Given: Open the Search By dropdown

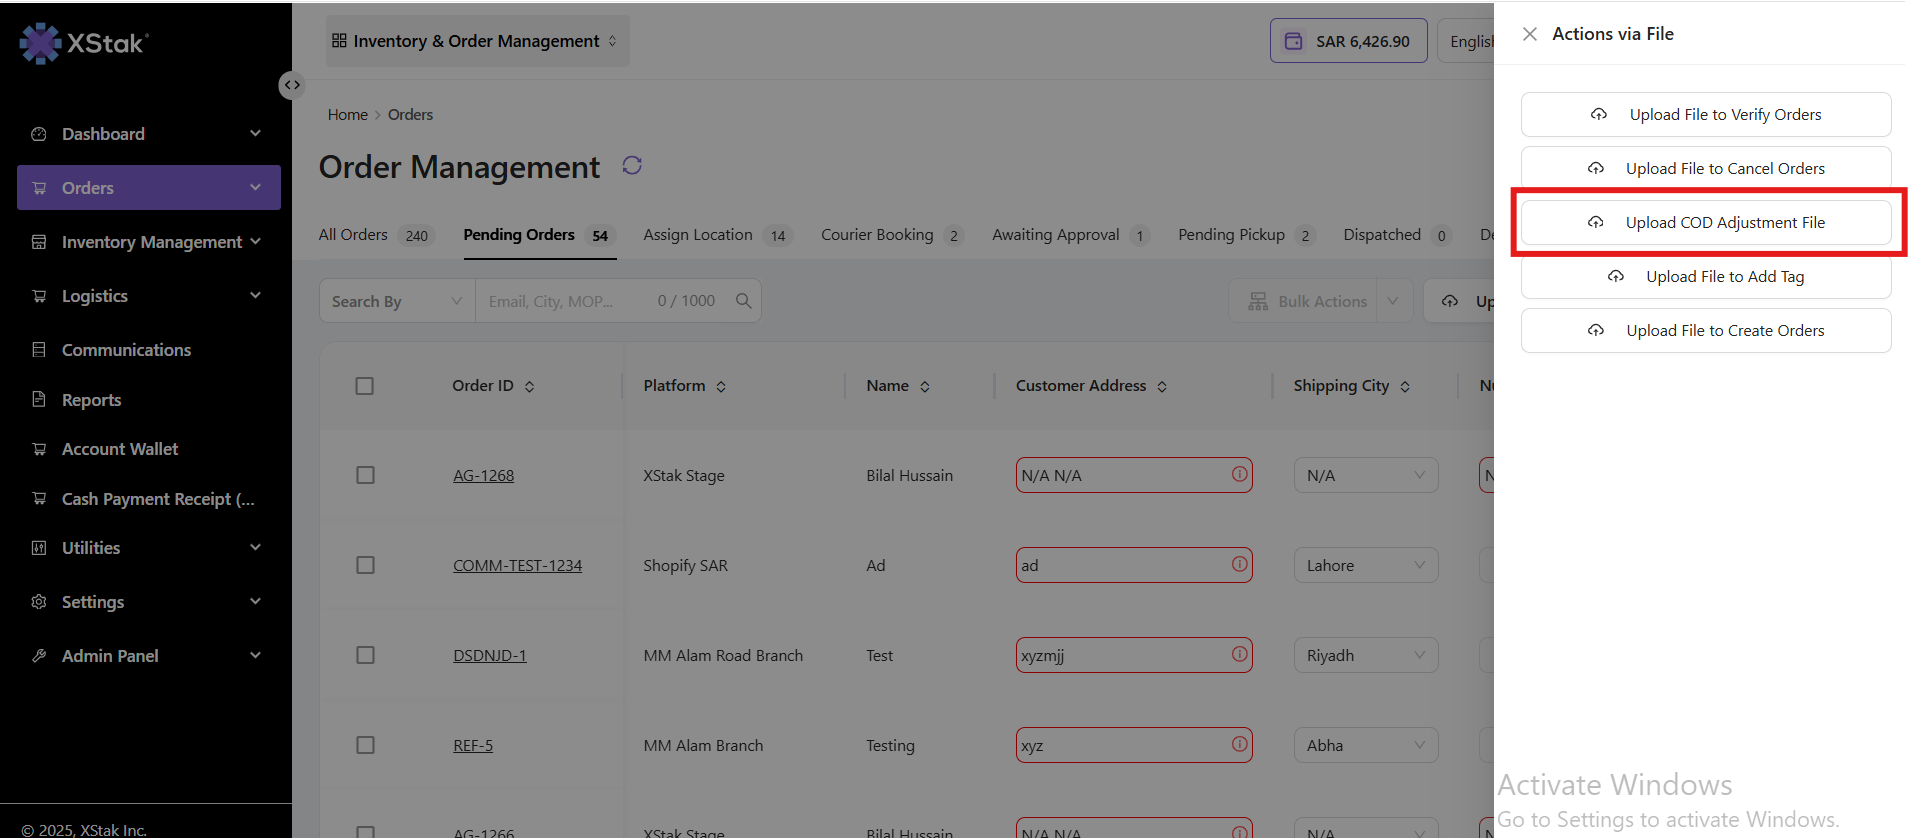Looking at the screenshot, I should (396, 301).
